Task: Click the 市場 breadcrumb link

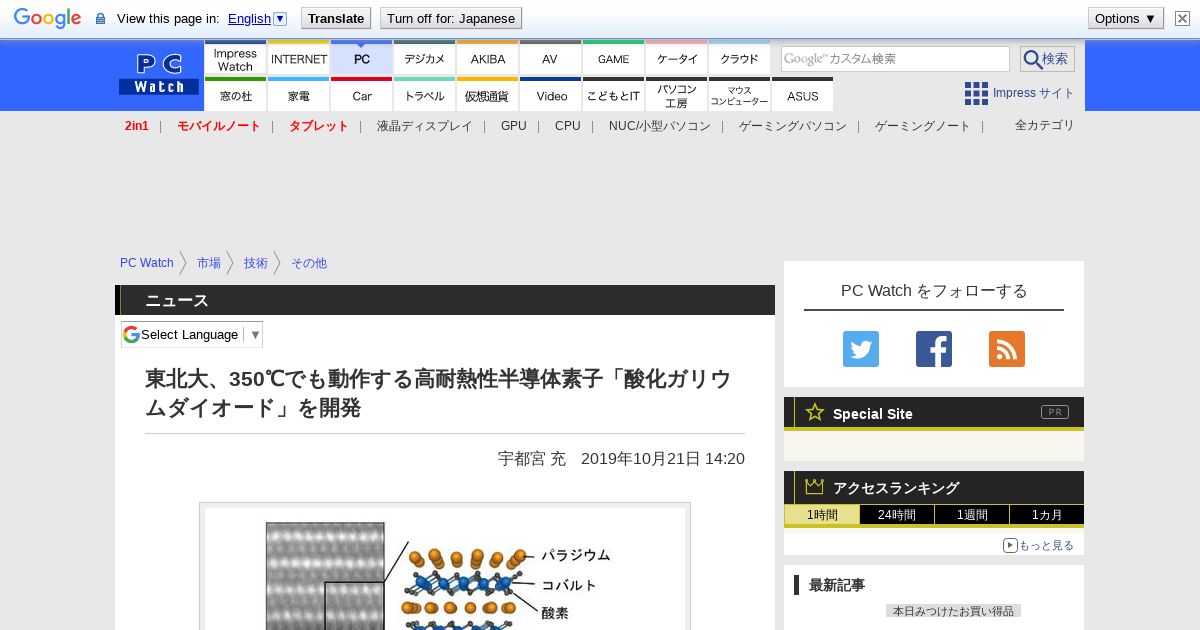Action: click(209, 263)
